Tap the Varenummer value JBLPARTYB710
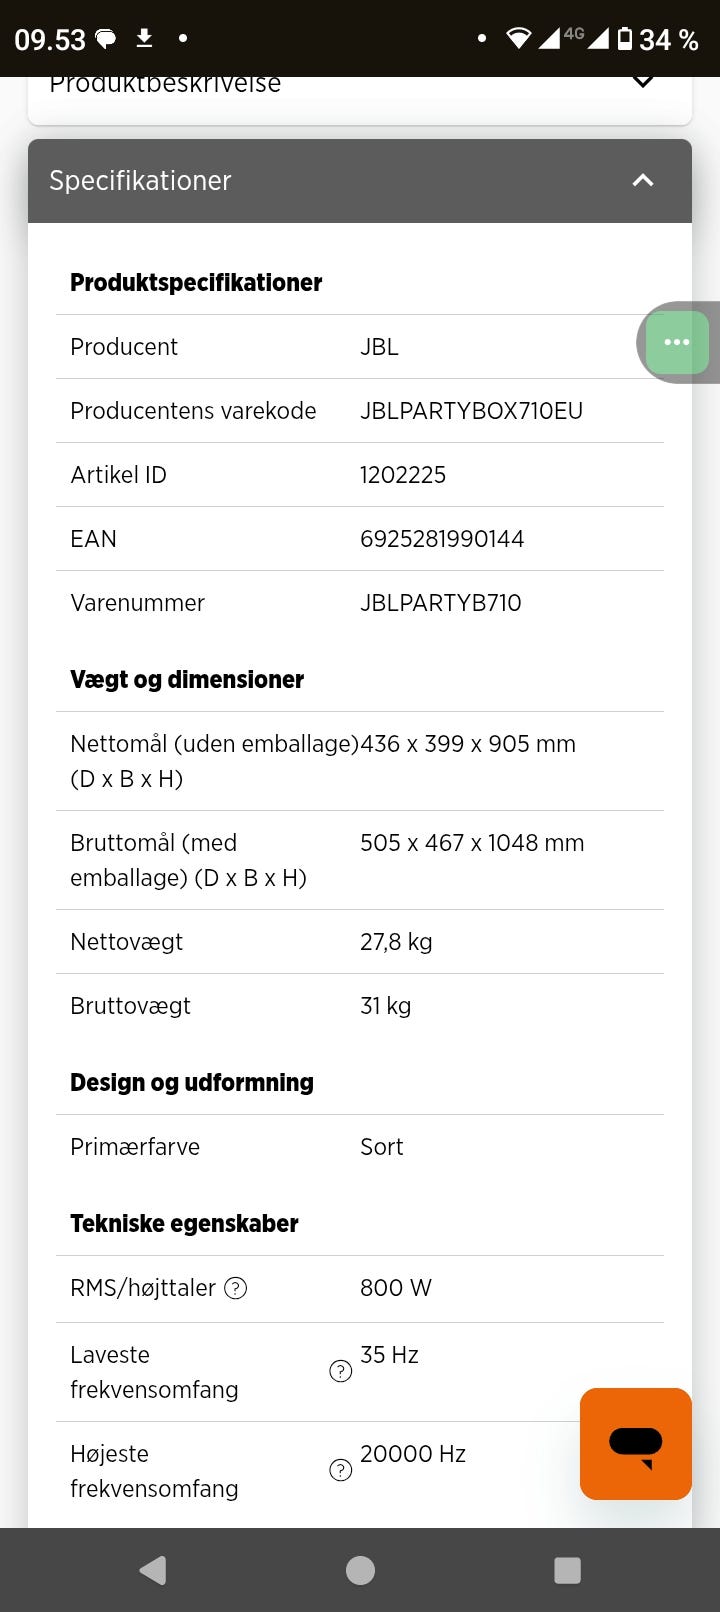The image size is (720, 1612). (x=440, y=603)
